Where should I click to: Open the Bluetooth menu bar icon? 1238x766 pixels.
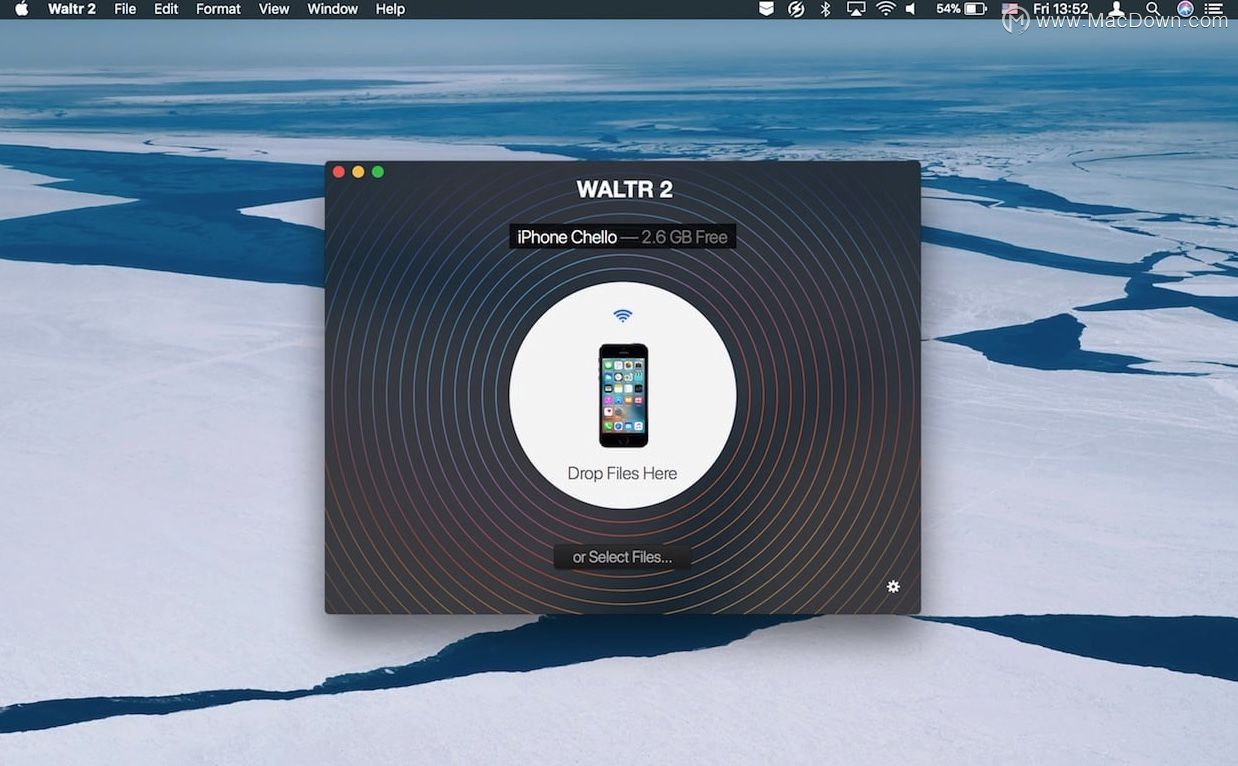(826, 9)
